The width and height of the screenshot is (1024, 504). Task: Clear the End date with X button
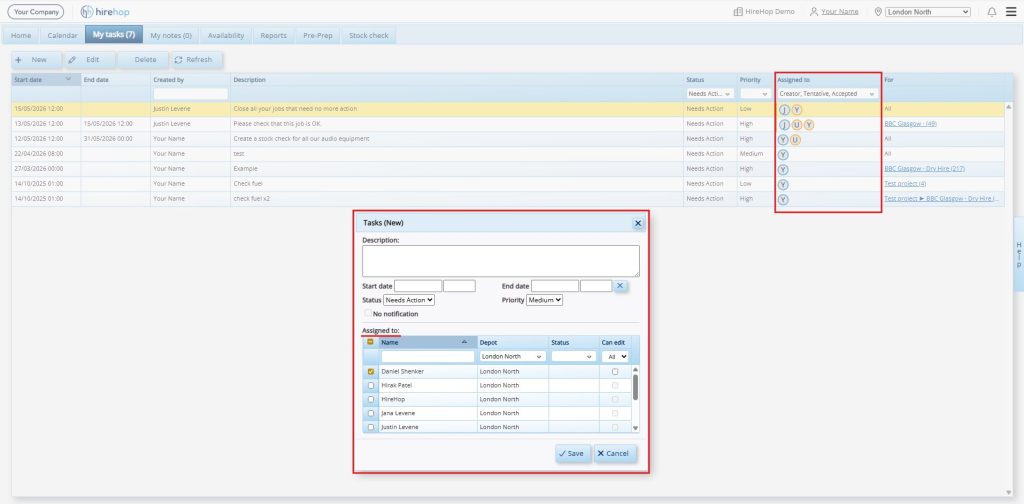pos(620,286)
